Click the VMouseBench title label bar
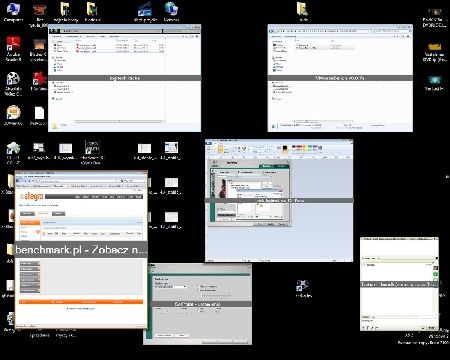The image size is (450, 360). pyautogui.click(x=340, y=78)
